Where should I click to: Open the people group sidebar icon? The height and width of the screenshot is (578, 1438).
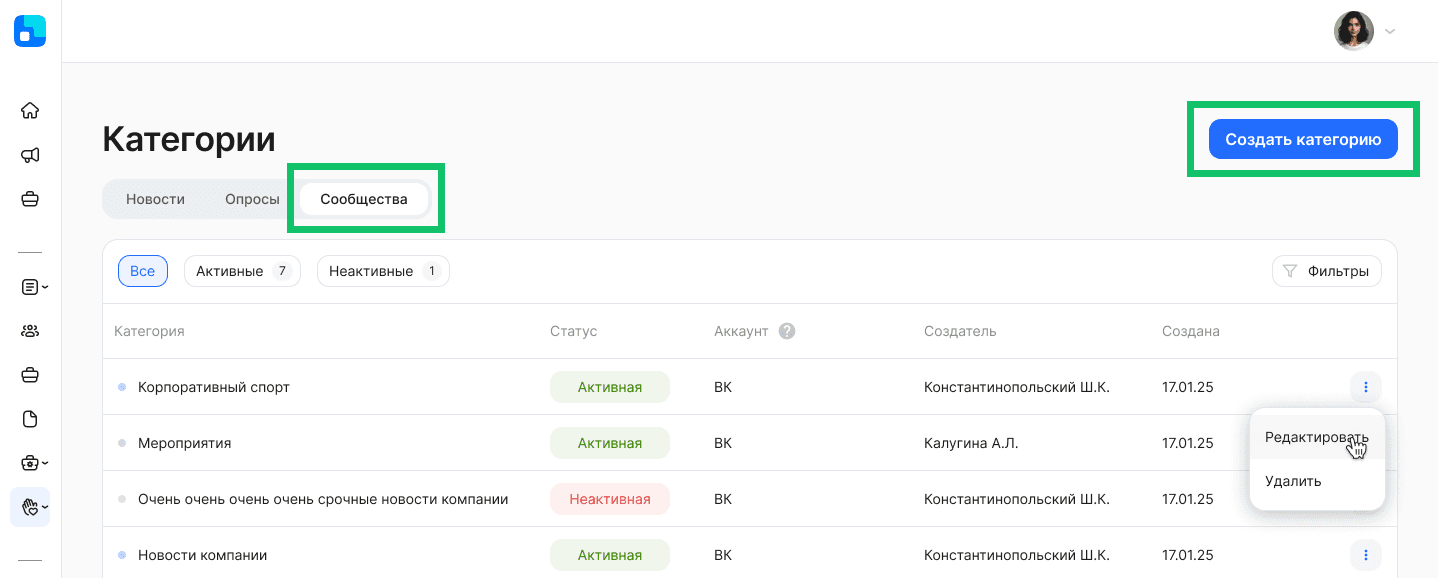pyautogui.click(x=30, y=331)
